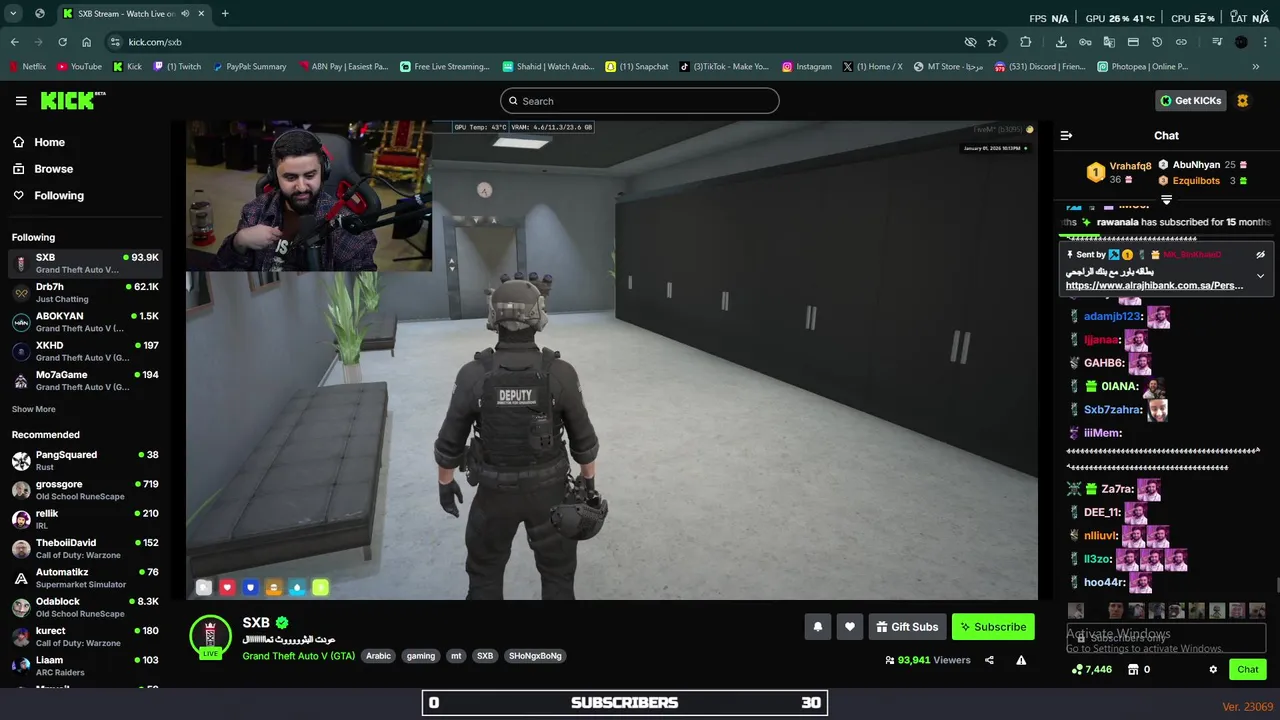The image size is (1280, 720).
Task: Expand the gift leaderboard arrow
Action: (1166, 200)
